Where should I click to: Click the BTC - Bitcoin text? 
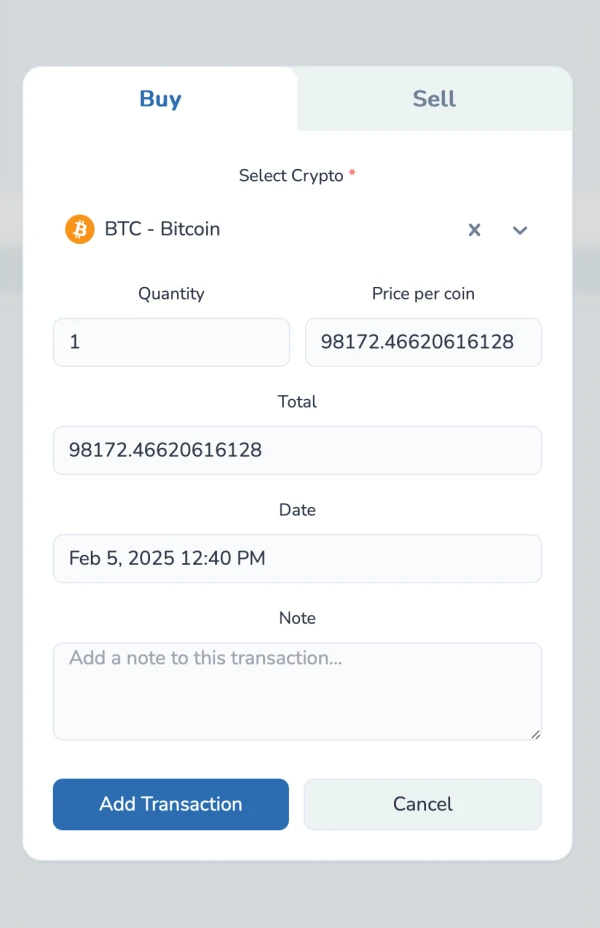click(161, 229)
